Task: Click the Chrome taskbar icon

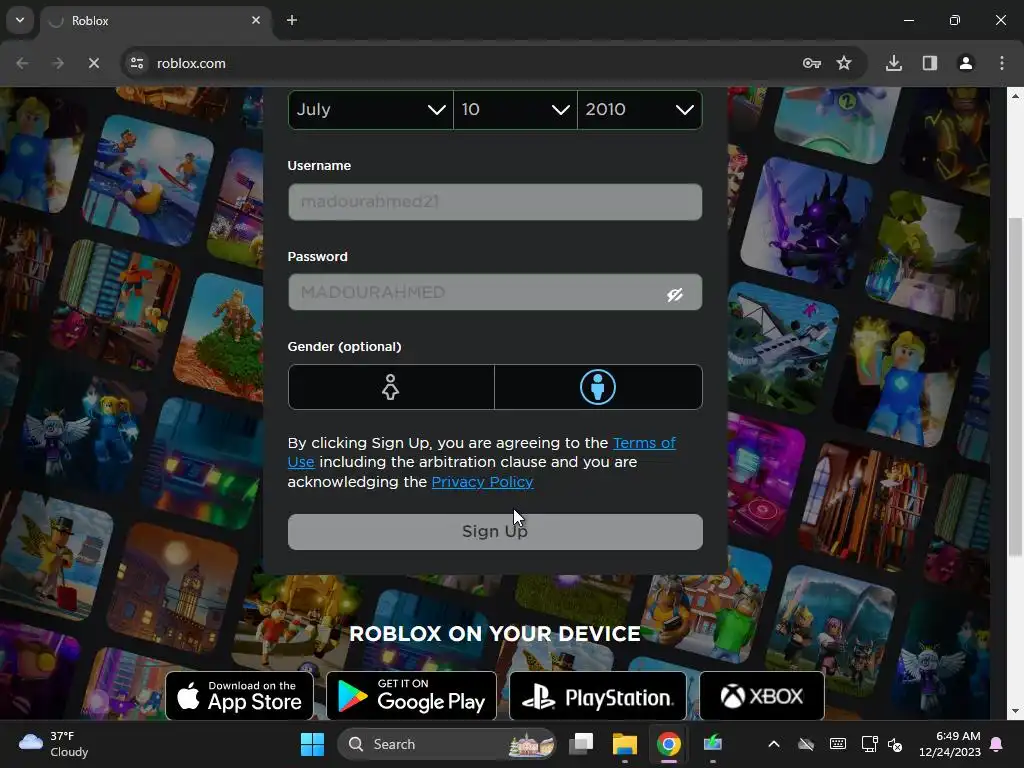Action: [x=669, y=744]
